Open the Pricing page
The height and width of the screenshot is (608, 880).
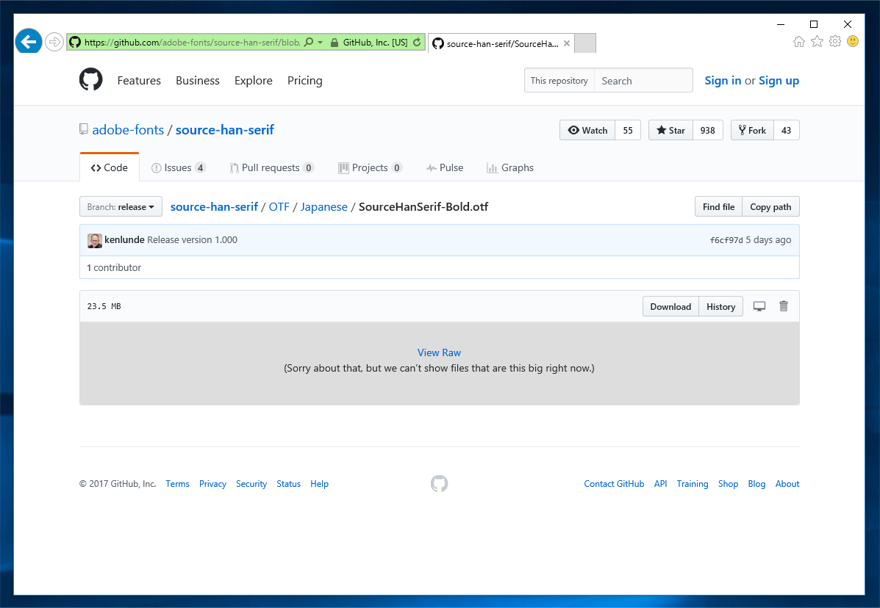tap(305, 80)
